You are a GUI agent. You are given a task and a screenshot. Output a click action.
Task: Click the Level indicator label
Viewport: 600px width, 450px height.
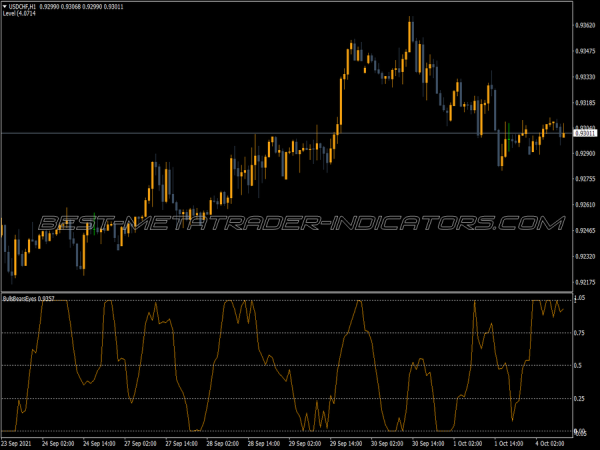tap(19, 13)
